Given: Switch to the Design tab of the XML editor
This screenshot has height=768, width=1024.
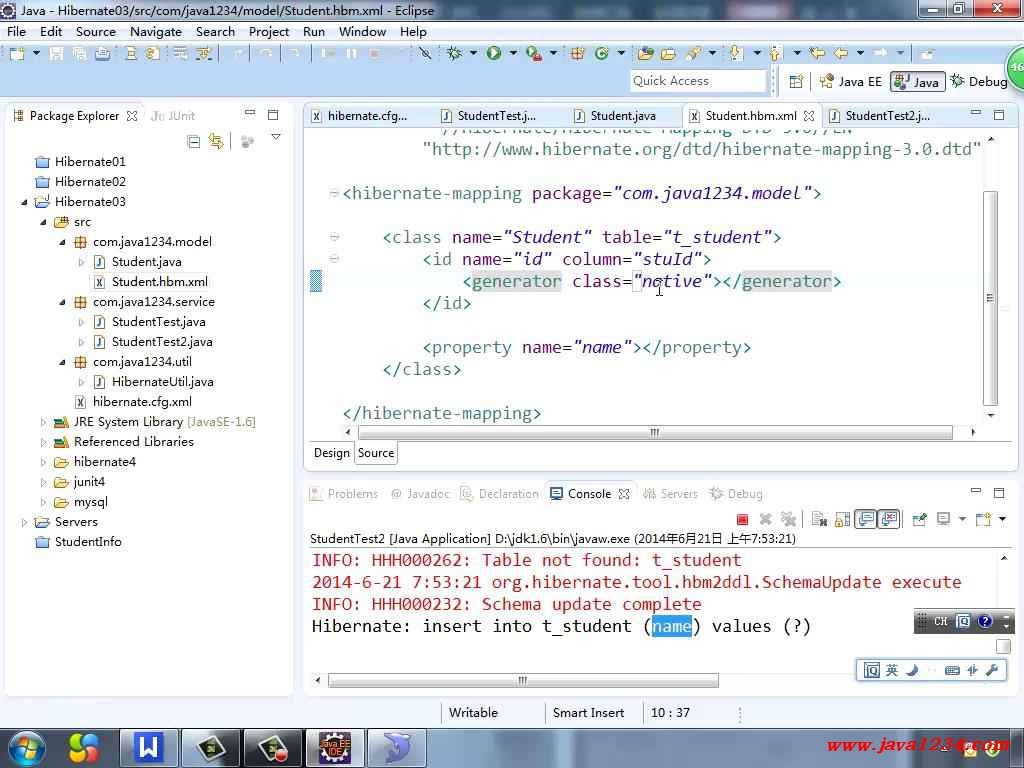Looking at the screenshot, I should coord(332,453).
